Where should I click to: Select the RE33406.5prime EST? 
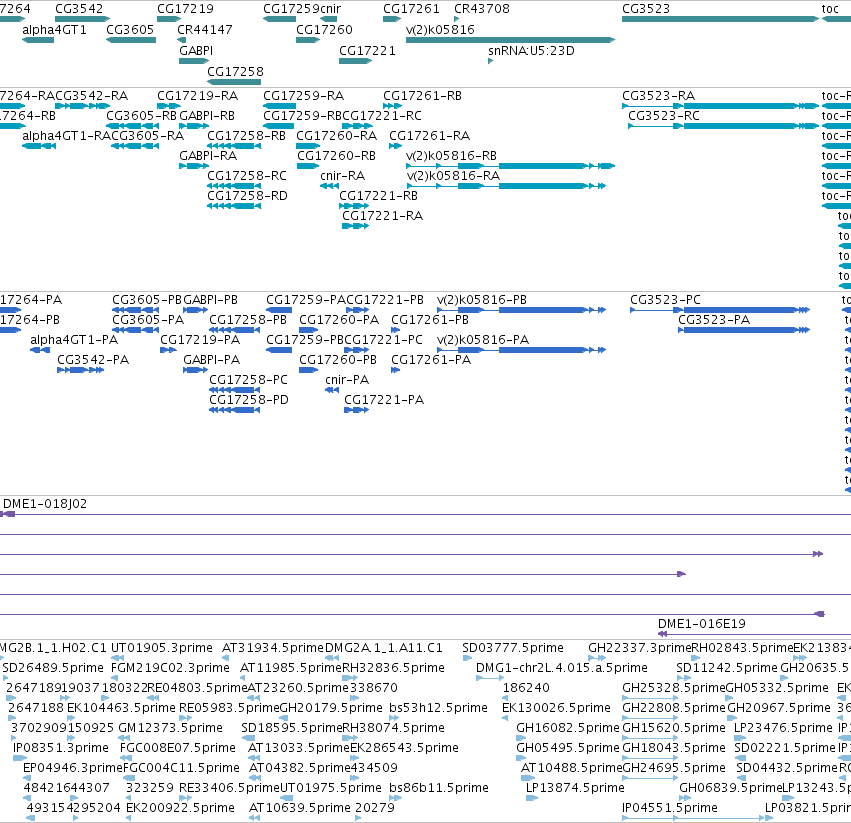pos(186,797)
